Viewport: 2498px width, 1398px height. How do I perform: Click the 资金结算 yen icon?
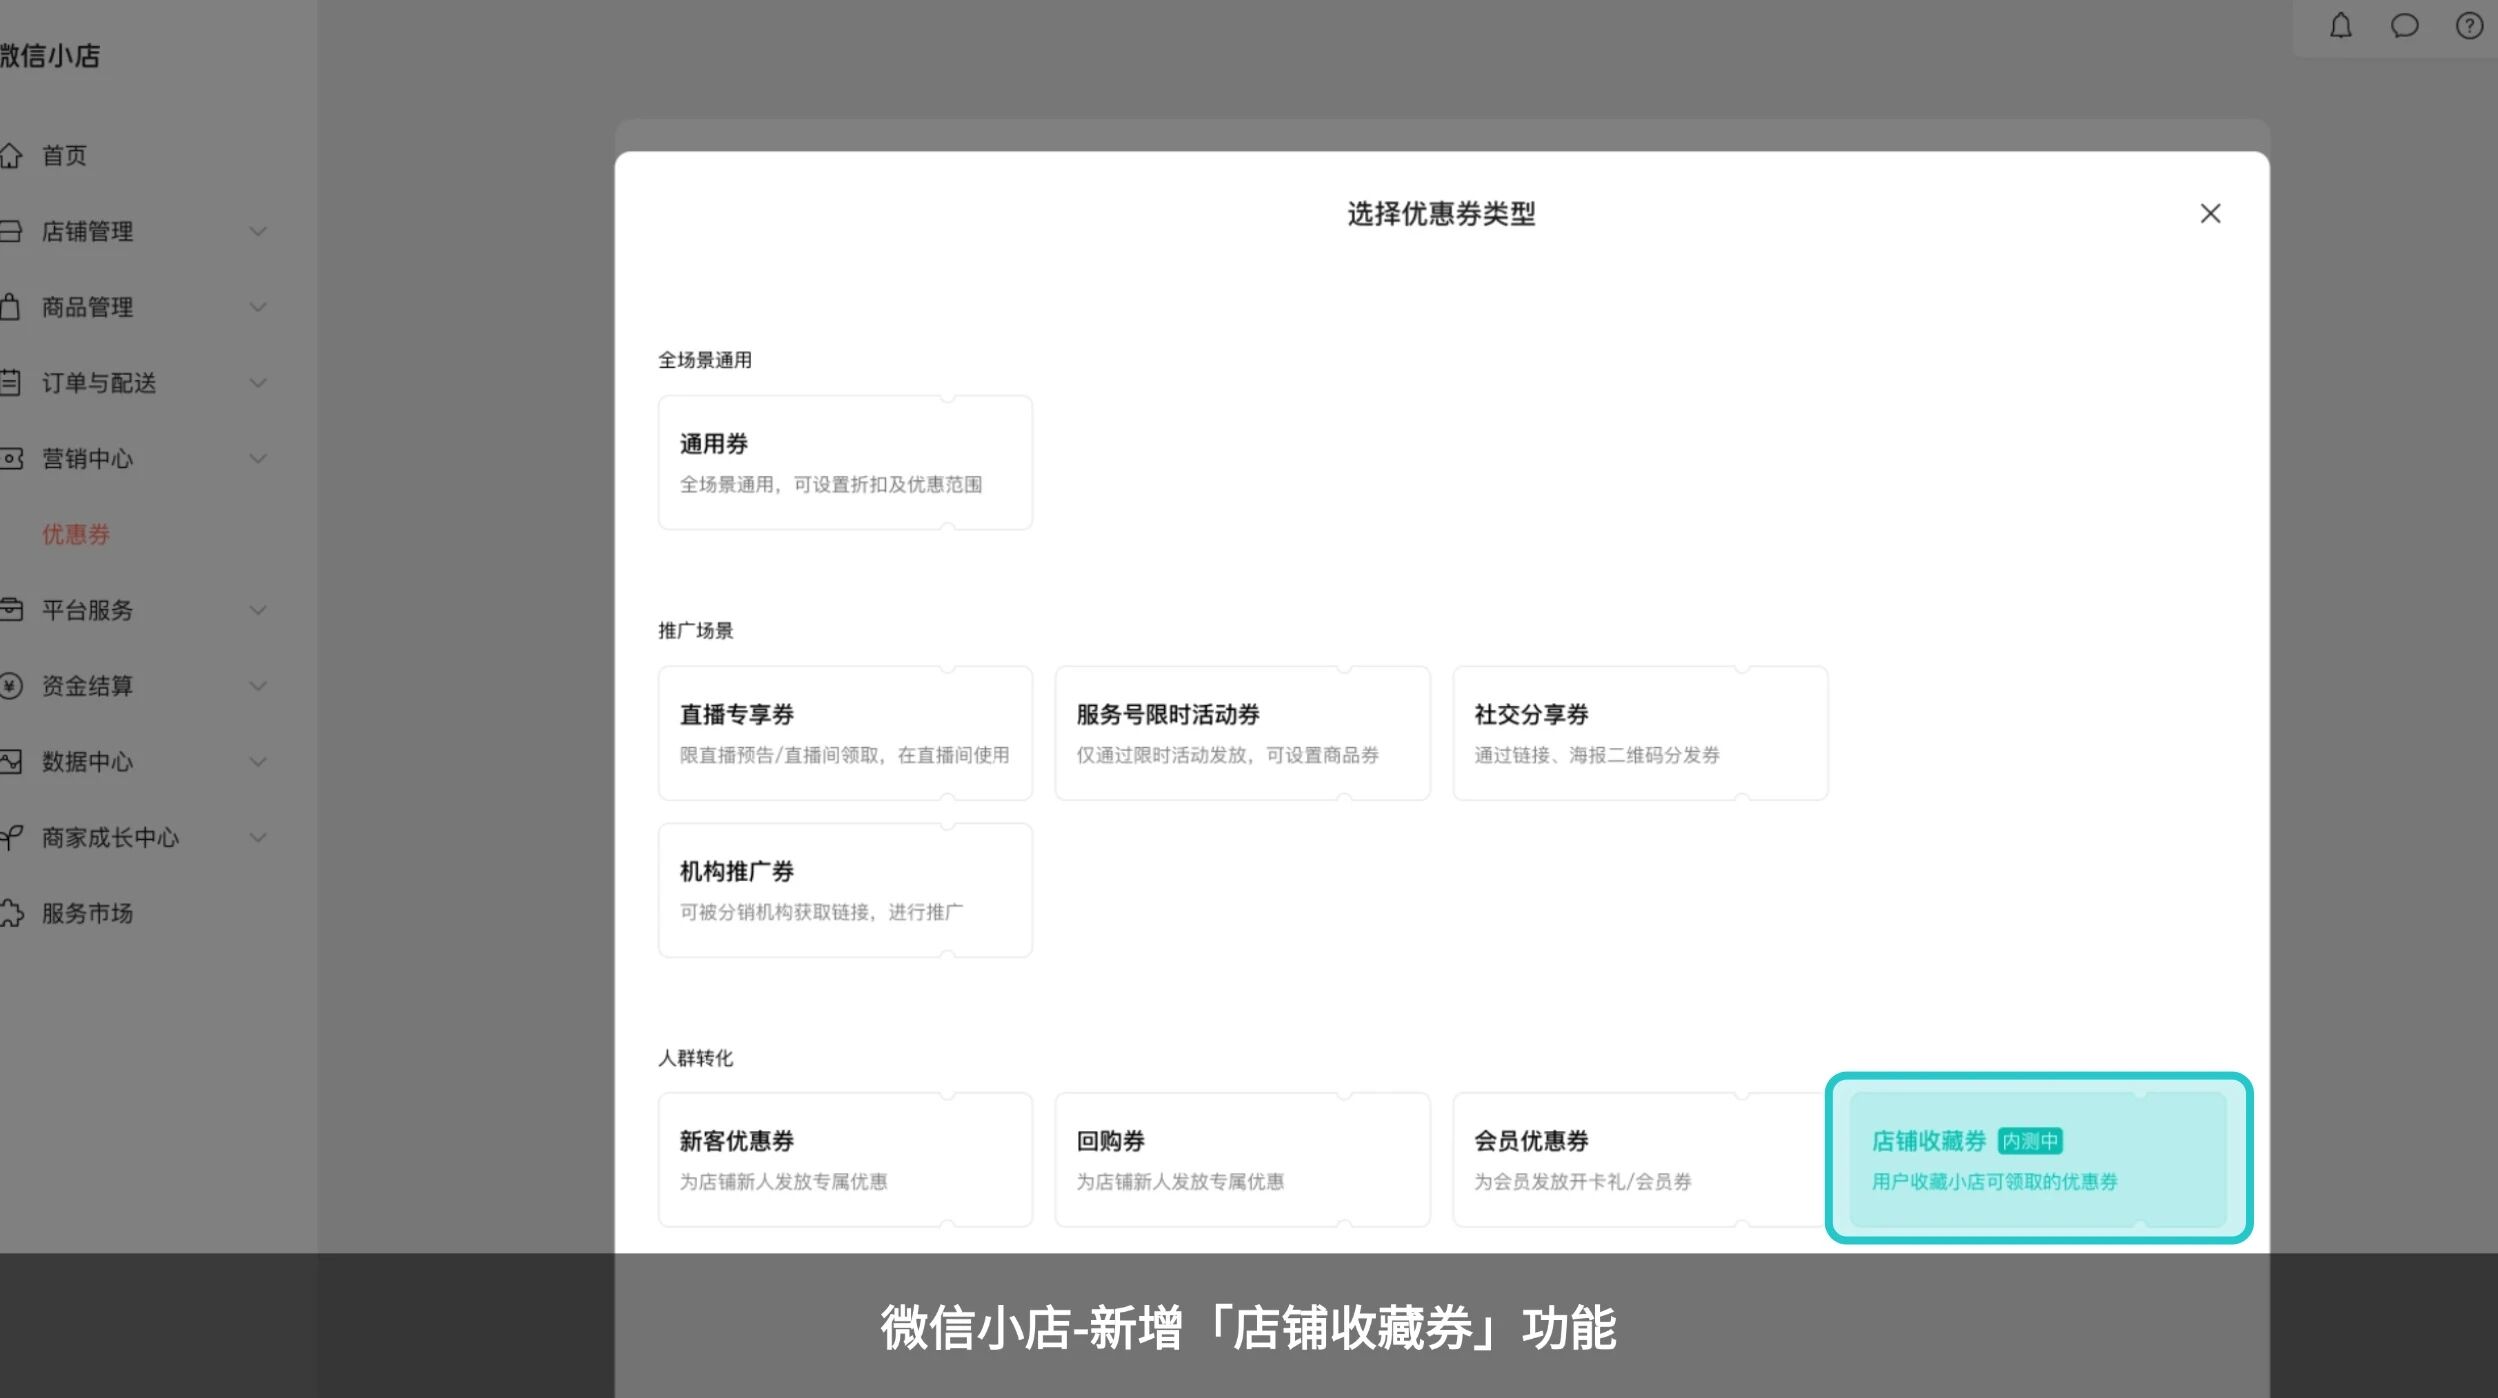[x=11, y=686]
